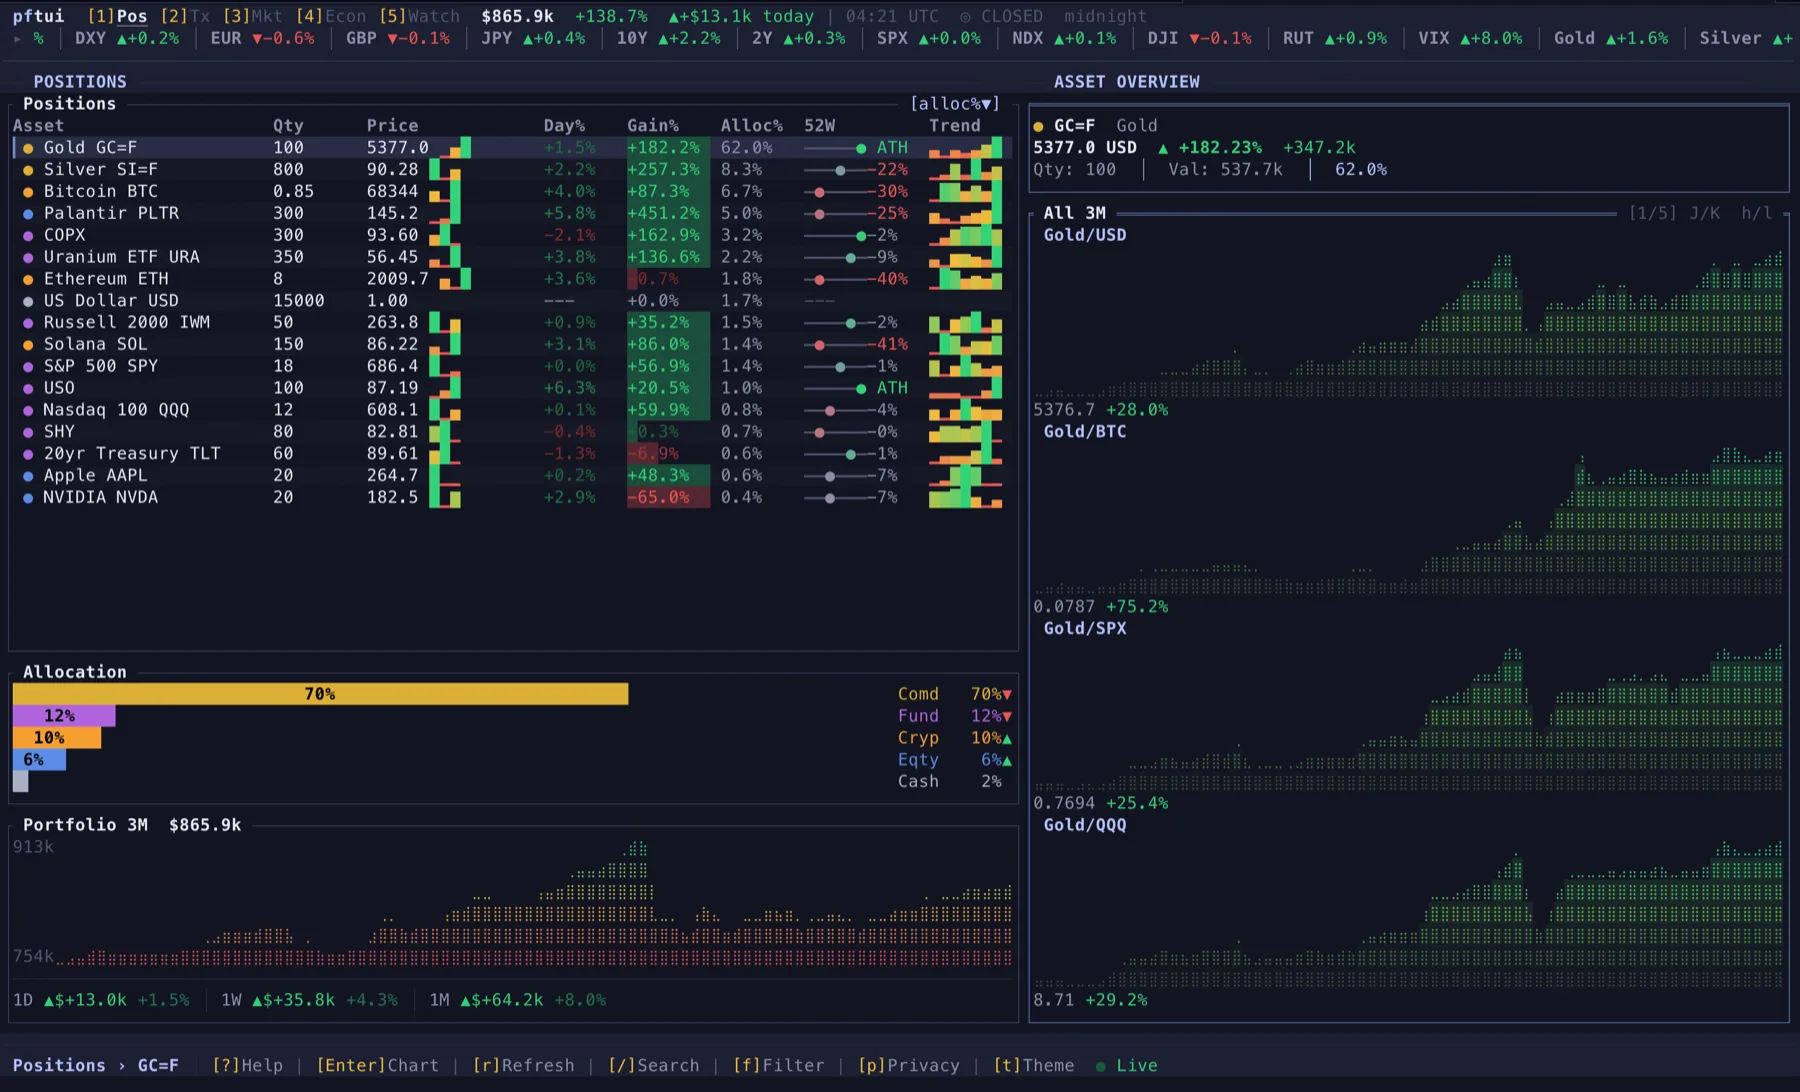
Task: Click the VIX +8.0% ticker entry
Action: [x=1470, y=38]
